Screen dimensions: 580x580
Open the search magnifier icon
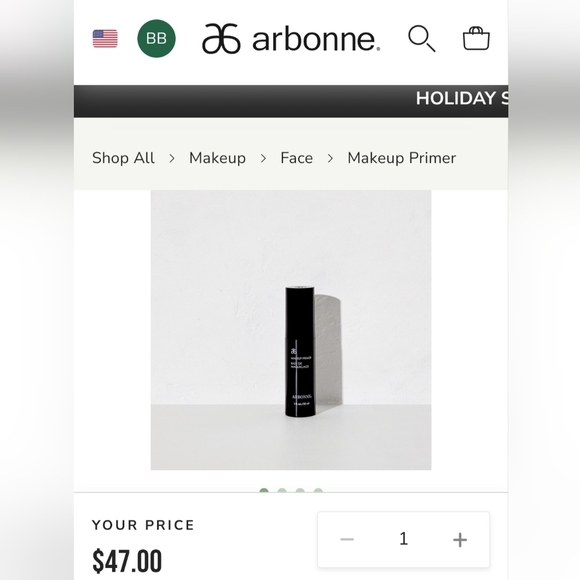(x=422, y=38)
